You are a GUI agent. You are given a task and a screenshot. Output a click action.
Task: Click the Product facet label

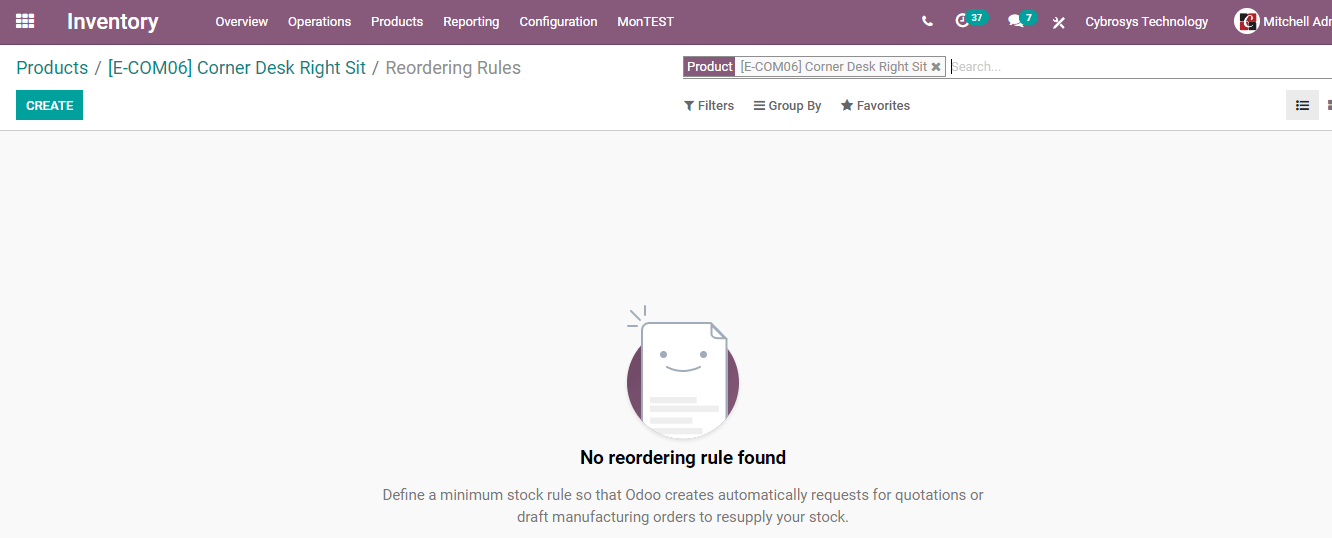tap(710, 66)
